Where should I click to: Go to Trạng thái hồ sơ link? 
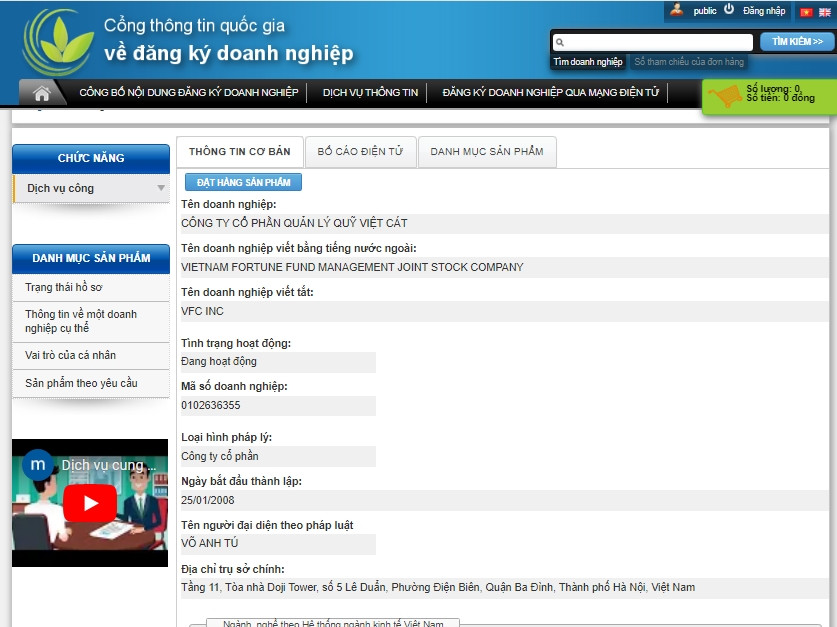pyautogui.click(x=64, y=287)
